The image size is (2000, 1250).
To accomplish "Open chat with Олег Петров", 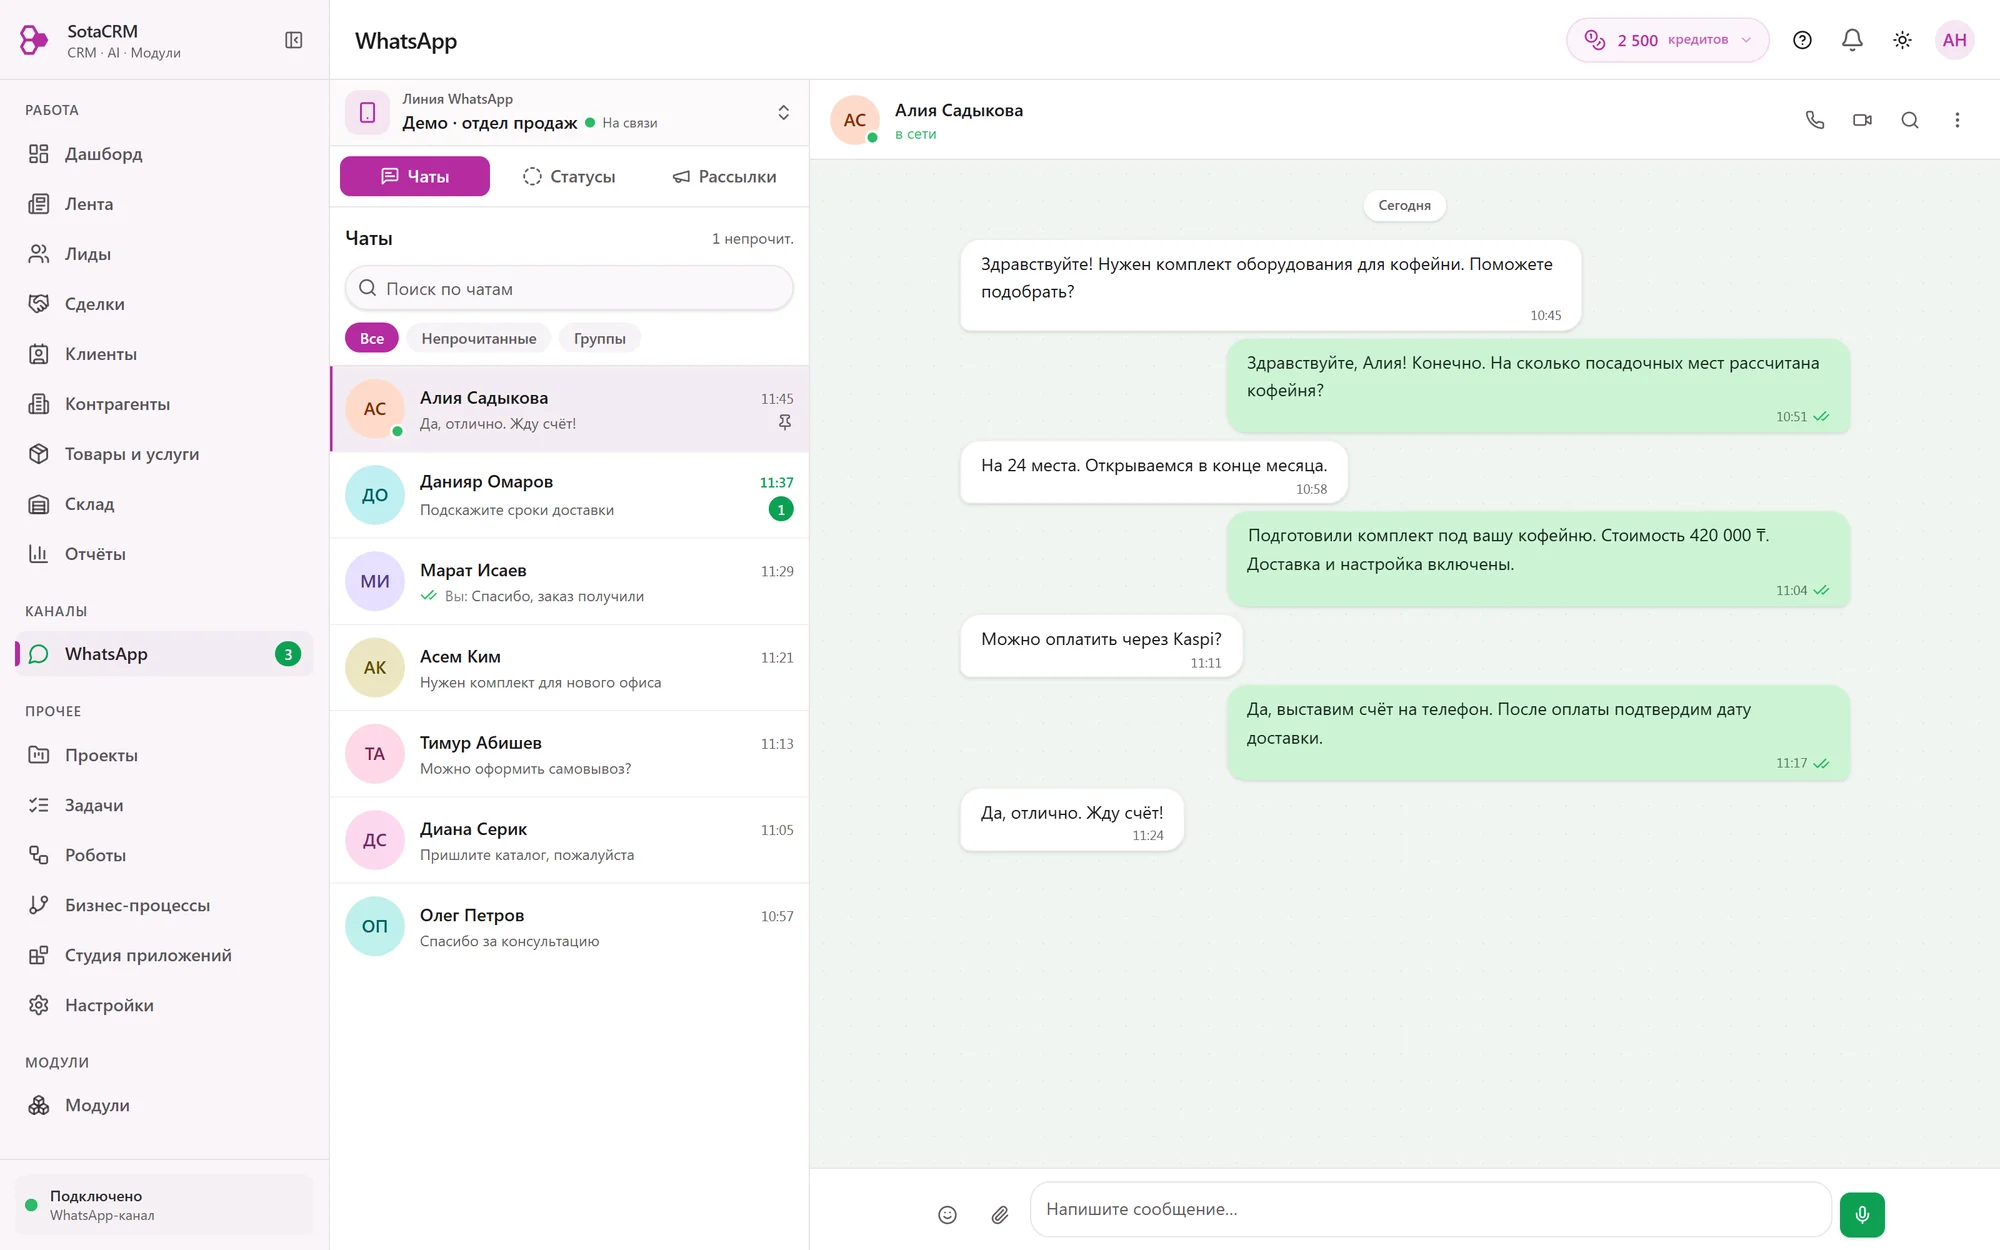I will (x=569, y=927).
